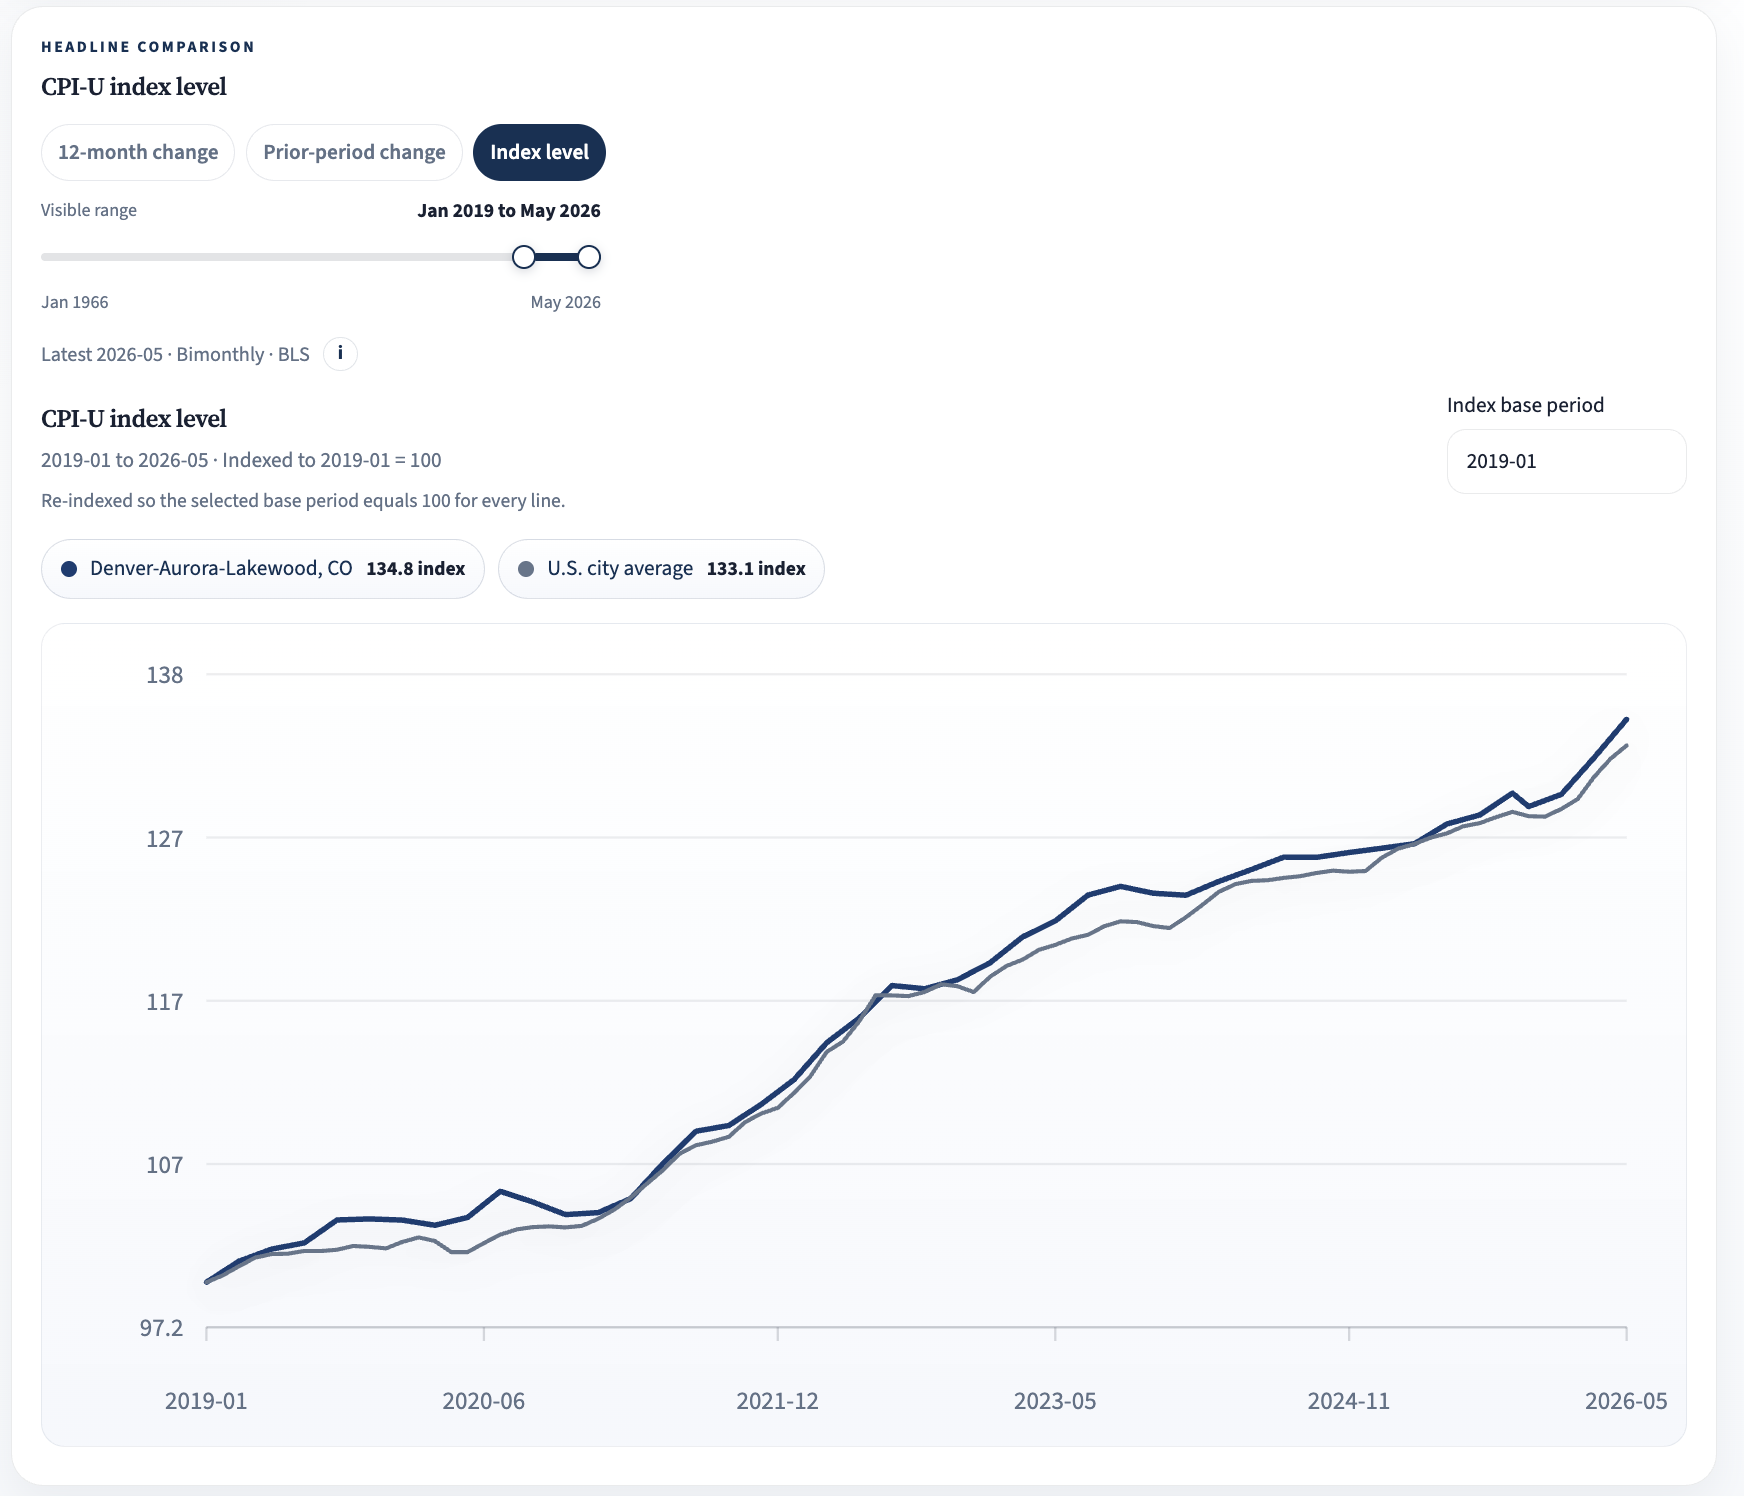Image resolution: width=1744 pixels, height=1496 pixels.
Task: Open the Index base period dropdown
Action: tap(1566, 461)
